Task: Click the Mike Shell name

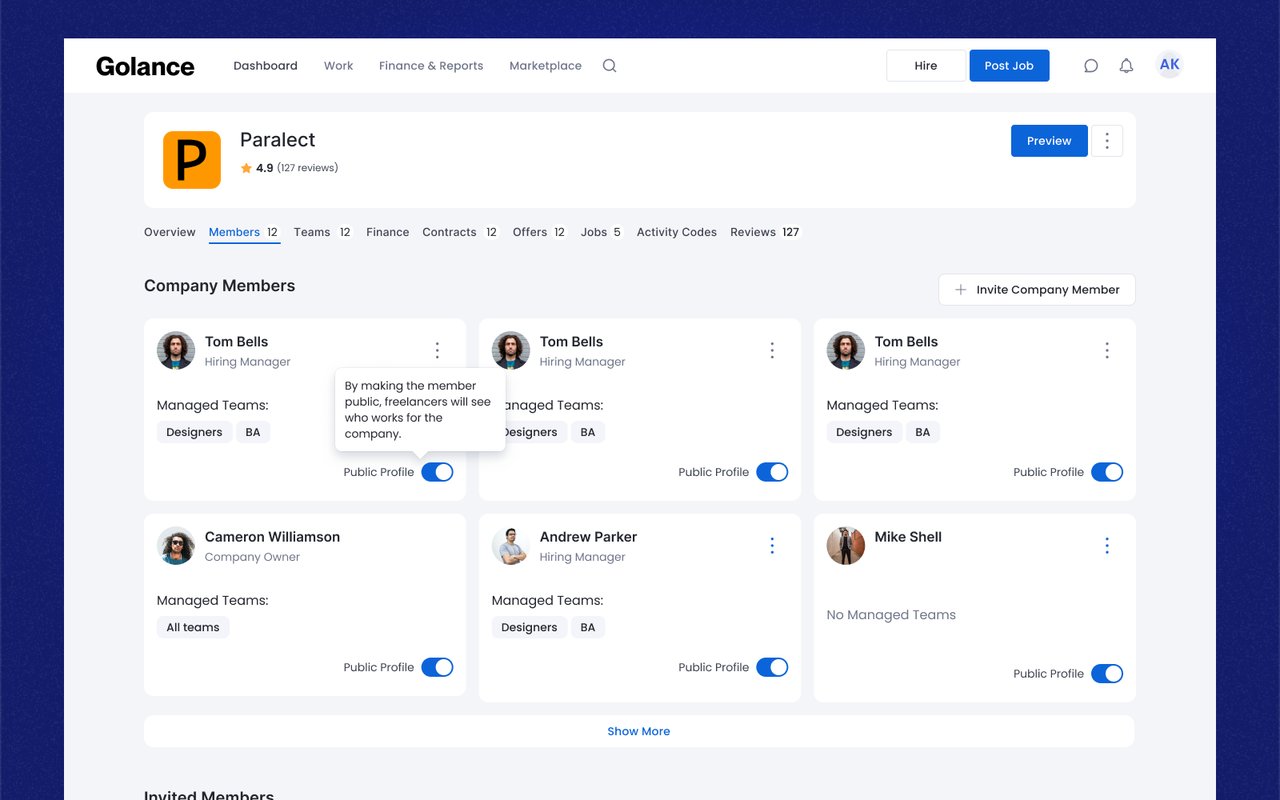Action: (x=908, y=537)
